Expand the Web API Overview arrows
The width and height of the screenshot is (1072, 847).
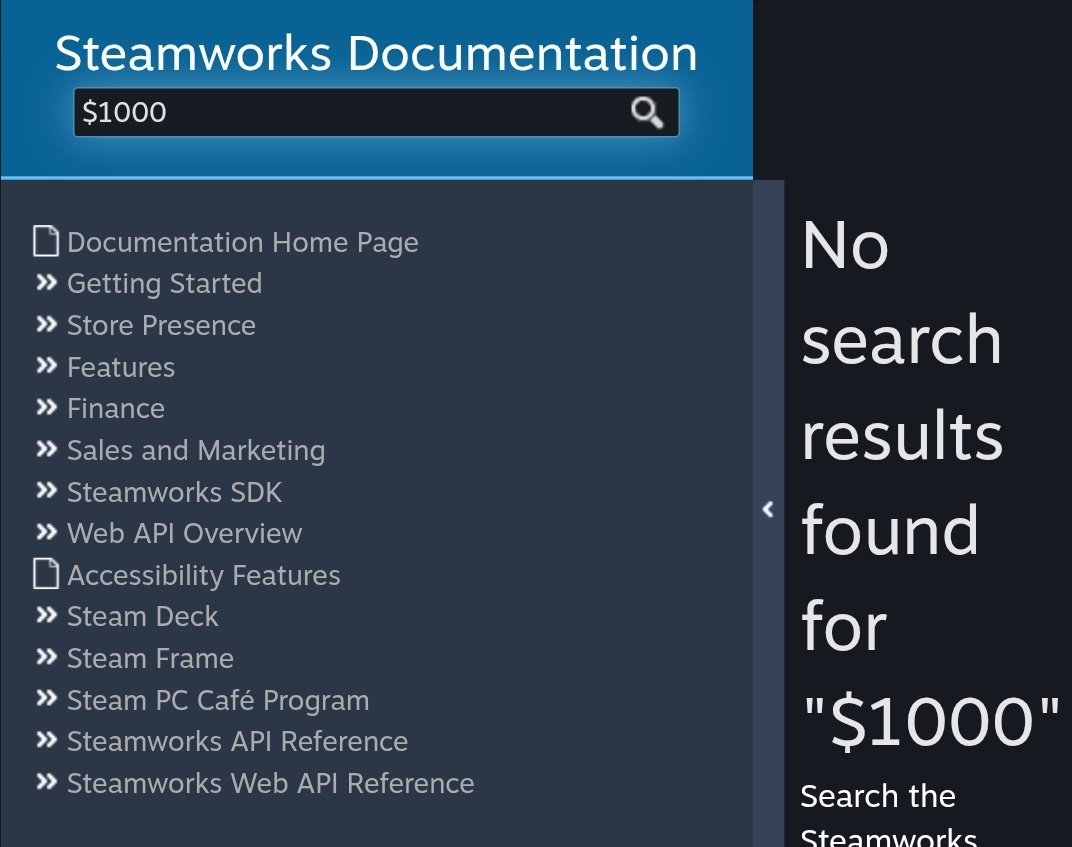pyautogui.click(x=46, y=532)
